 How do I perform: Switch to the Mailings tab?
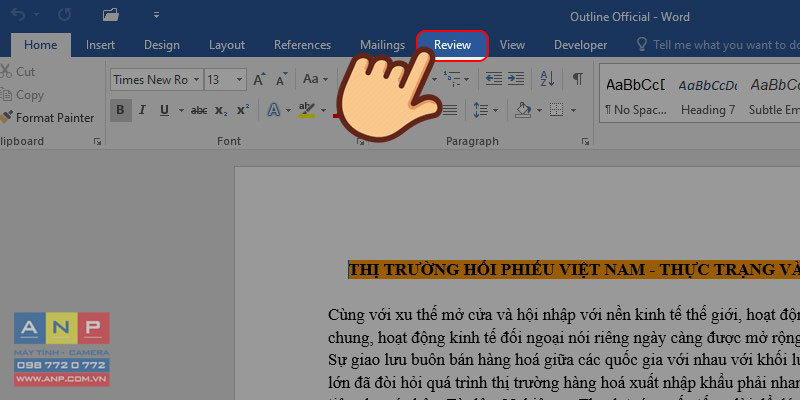(x=382, y=45)
